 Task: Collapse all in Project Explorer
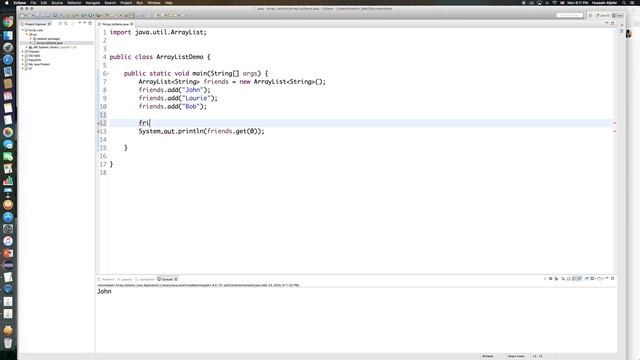pos(60,24)
